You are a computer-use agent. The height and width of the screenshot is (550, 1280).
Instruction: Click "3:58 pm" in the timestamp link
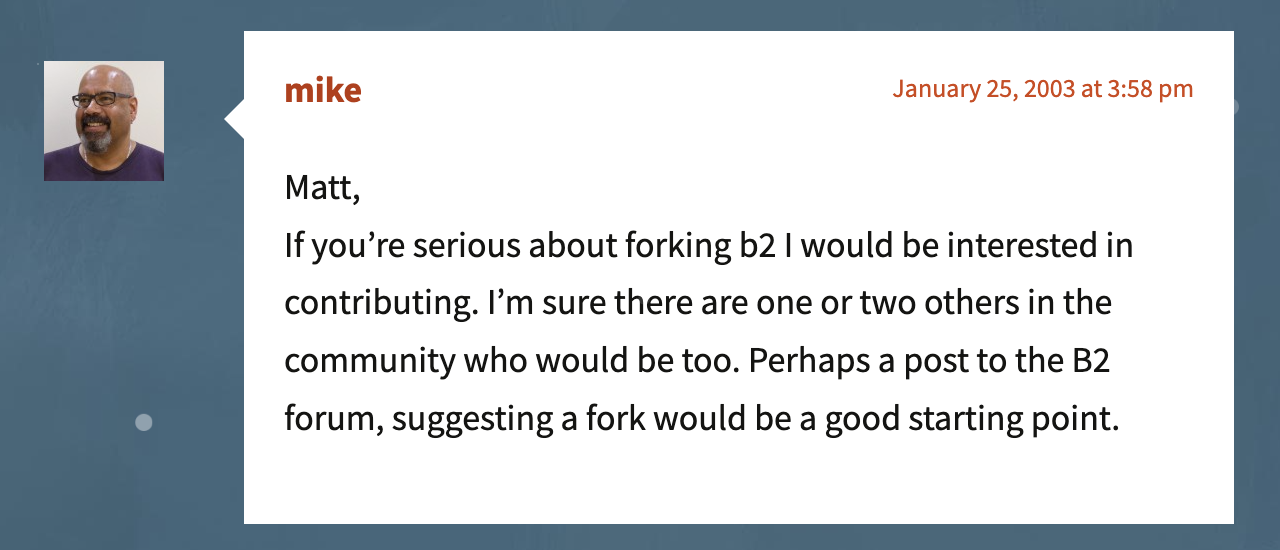pos(1150,89)
